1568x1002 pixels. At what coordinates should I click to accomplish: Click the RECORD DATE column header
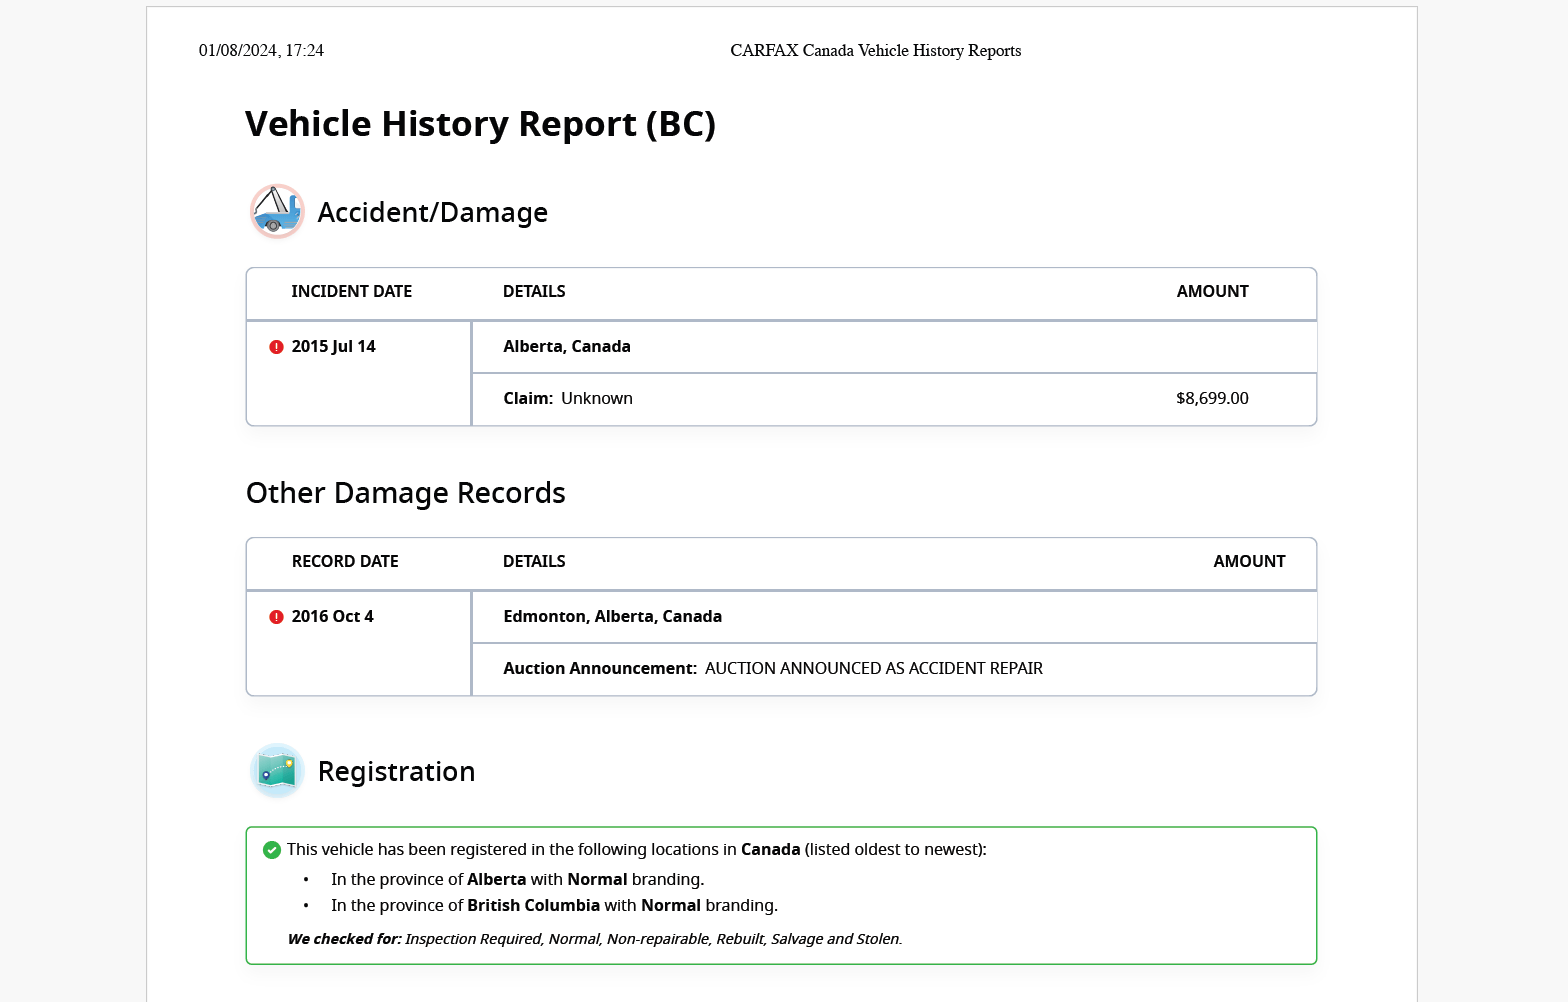tap(345, 561)
